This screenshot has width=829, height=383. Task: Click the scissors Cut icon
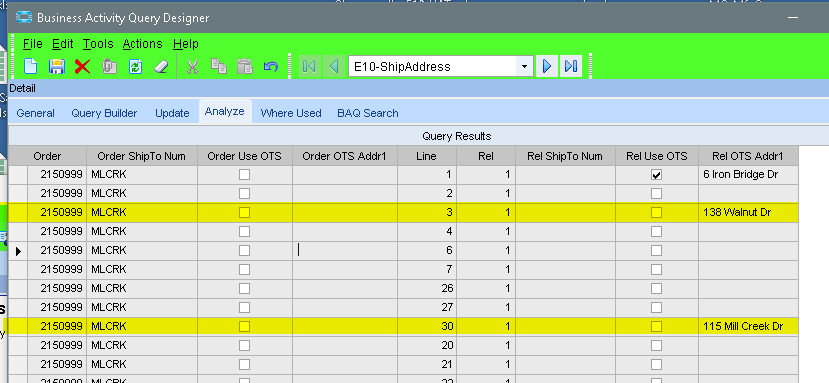[x=192, y=66]
